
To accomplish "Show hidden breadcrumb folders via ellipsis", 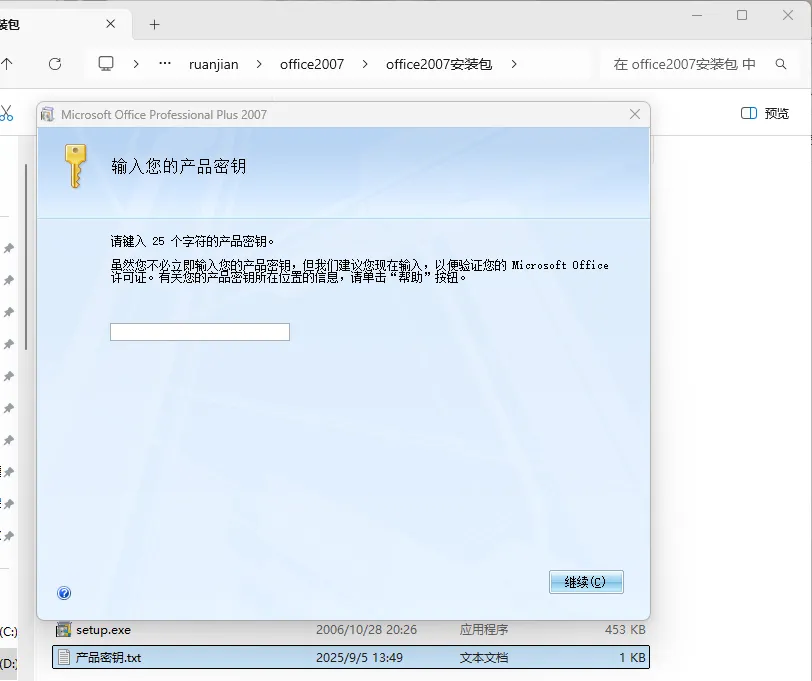I will 165,64.
